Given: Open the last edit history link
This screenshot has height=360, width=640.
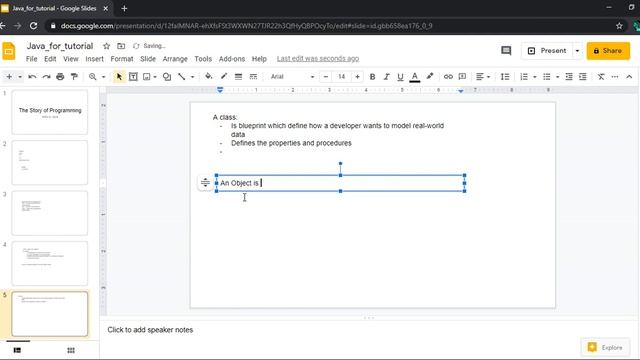Looking at the screenshot, I should click(318, 59).
